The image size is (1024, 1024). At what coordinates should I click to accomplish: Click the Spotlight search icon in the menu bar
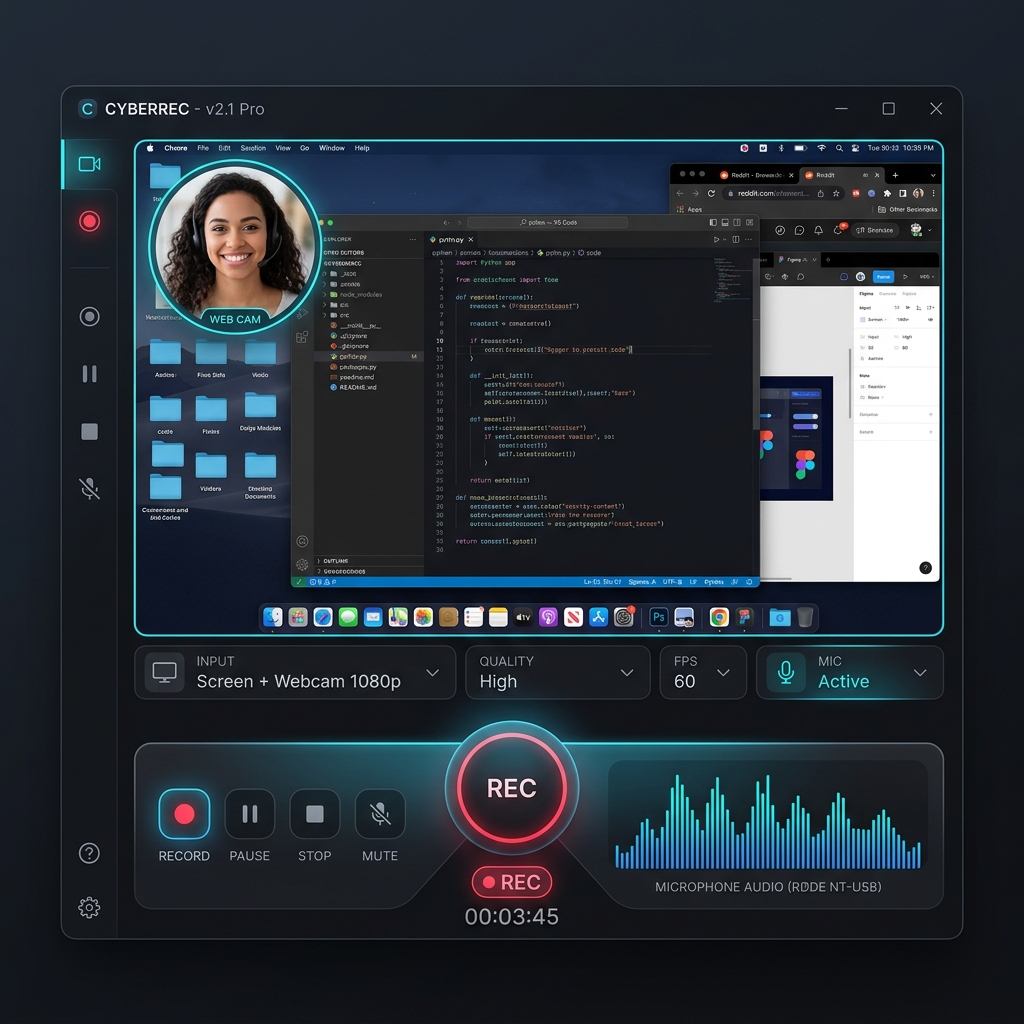[839, 148]
